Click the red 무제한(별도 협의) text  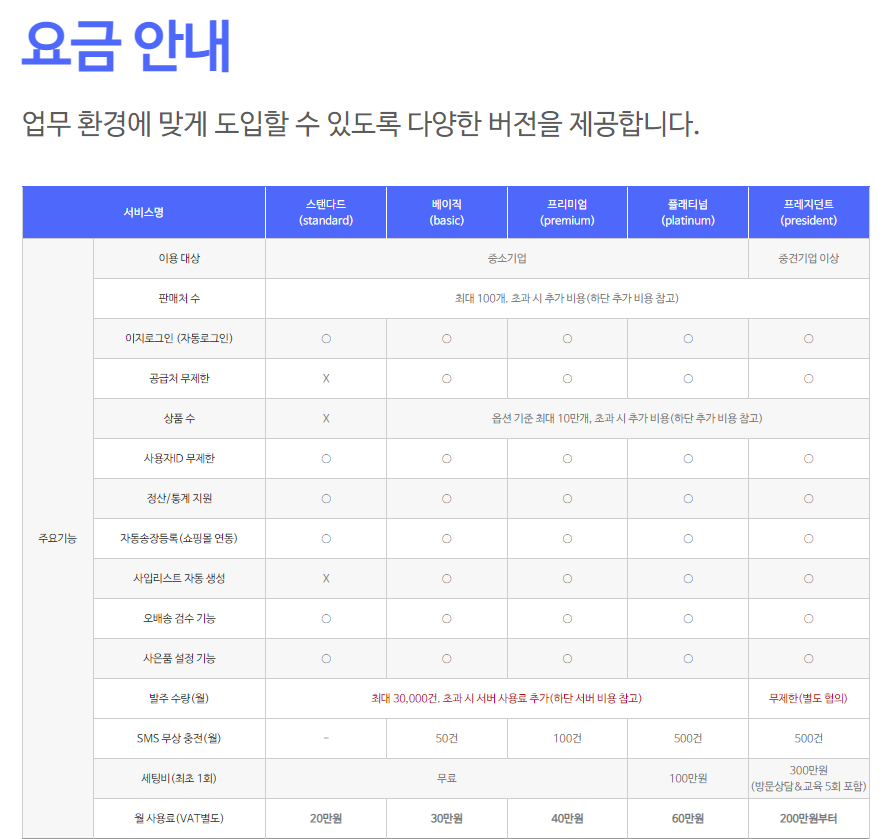pyautogui.click(x=809, y=699)
